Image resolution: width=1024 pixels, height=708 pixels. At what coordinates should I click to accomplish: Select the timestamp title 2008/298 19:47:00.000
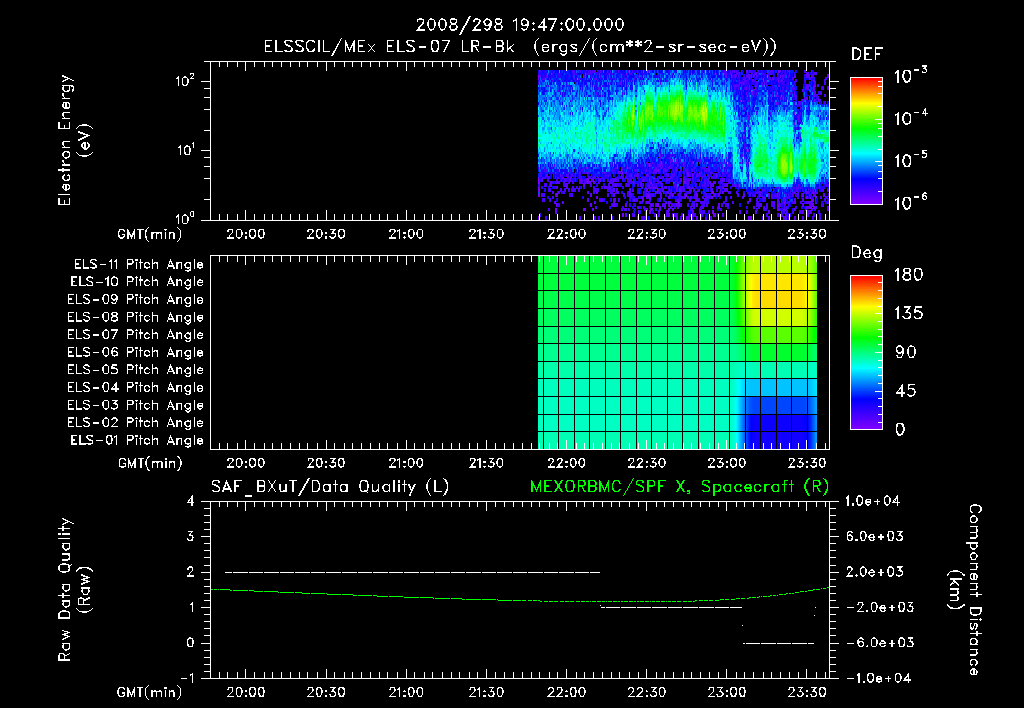pyautogui.click(x=520, y=25)
